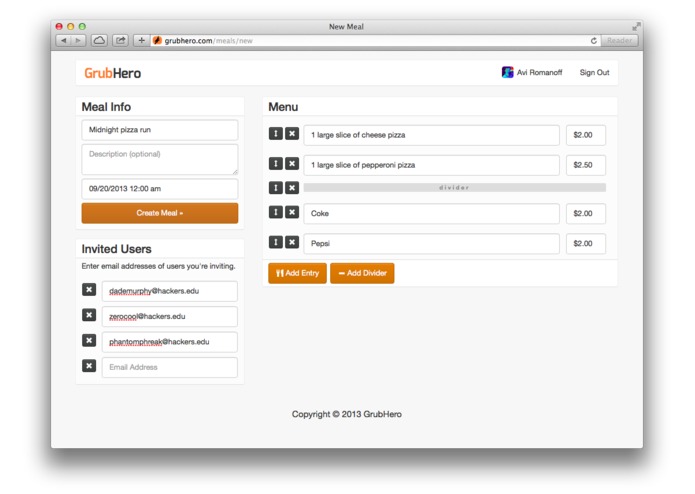Image resolution: width=695 pixels, height=494 pixels.
Task: Click the date field 09/20/2013 12:00 am
Action: [160, 189]
